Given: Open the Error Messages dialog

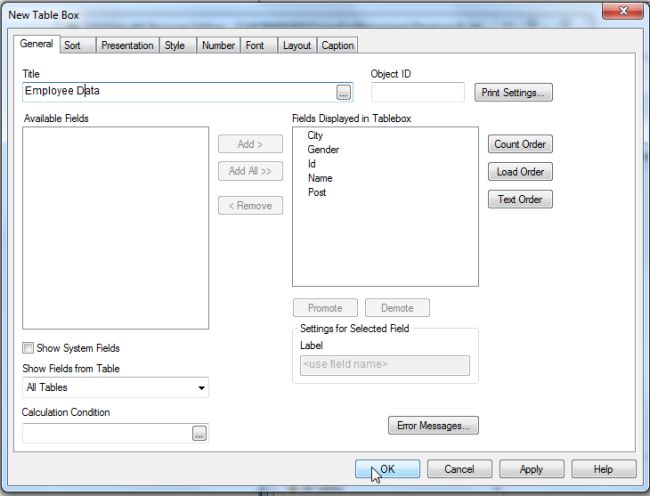Looking at the screenshot, I should click(433, 426).
